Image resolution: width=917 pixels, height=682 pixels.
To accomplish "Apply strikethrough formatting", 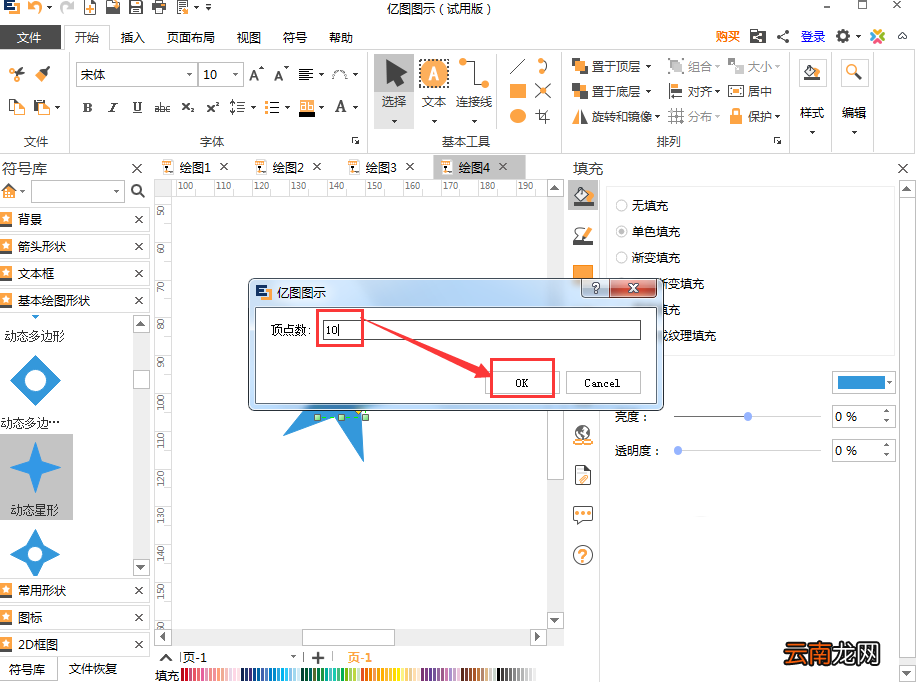I will 162,108.
